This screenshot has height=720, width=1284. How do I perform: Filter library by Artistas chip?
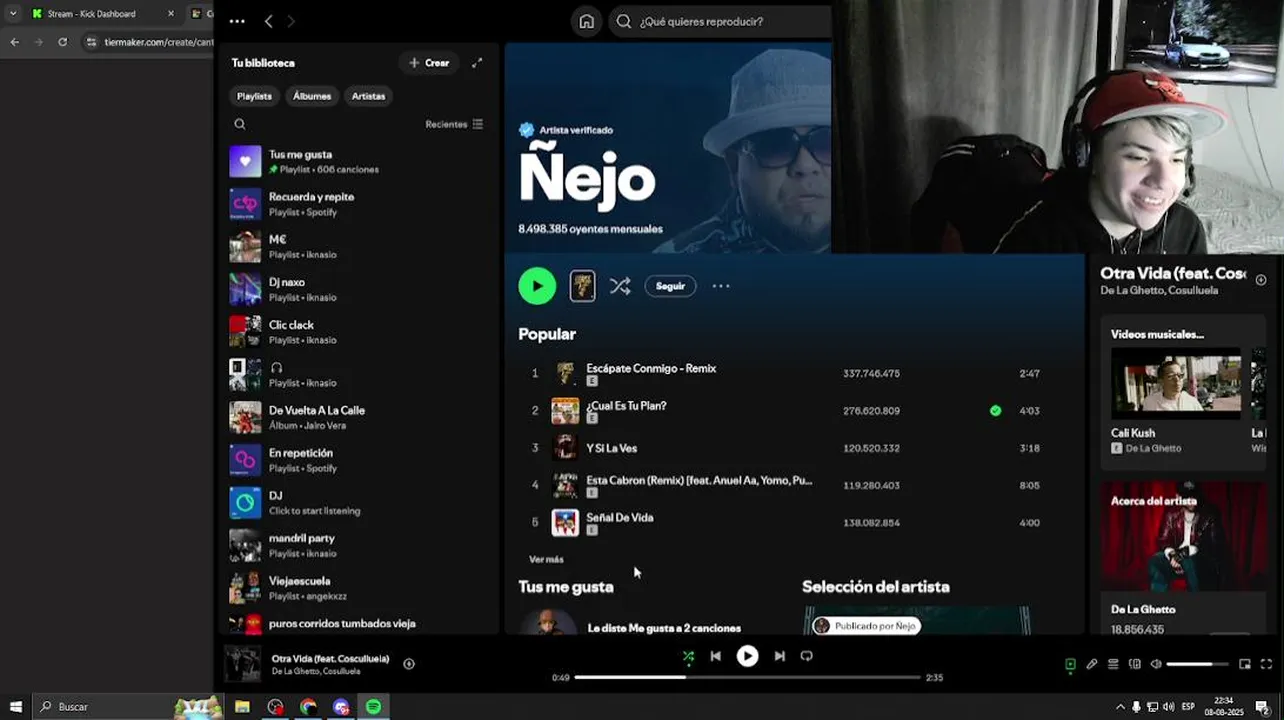click(x=368, y=96)
